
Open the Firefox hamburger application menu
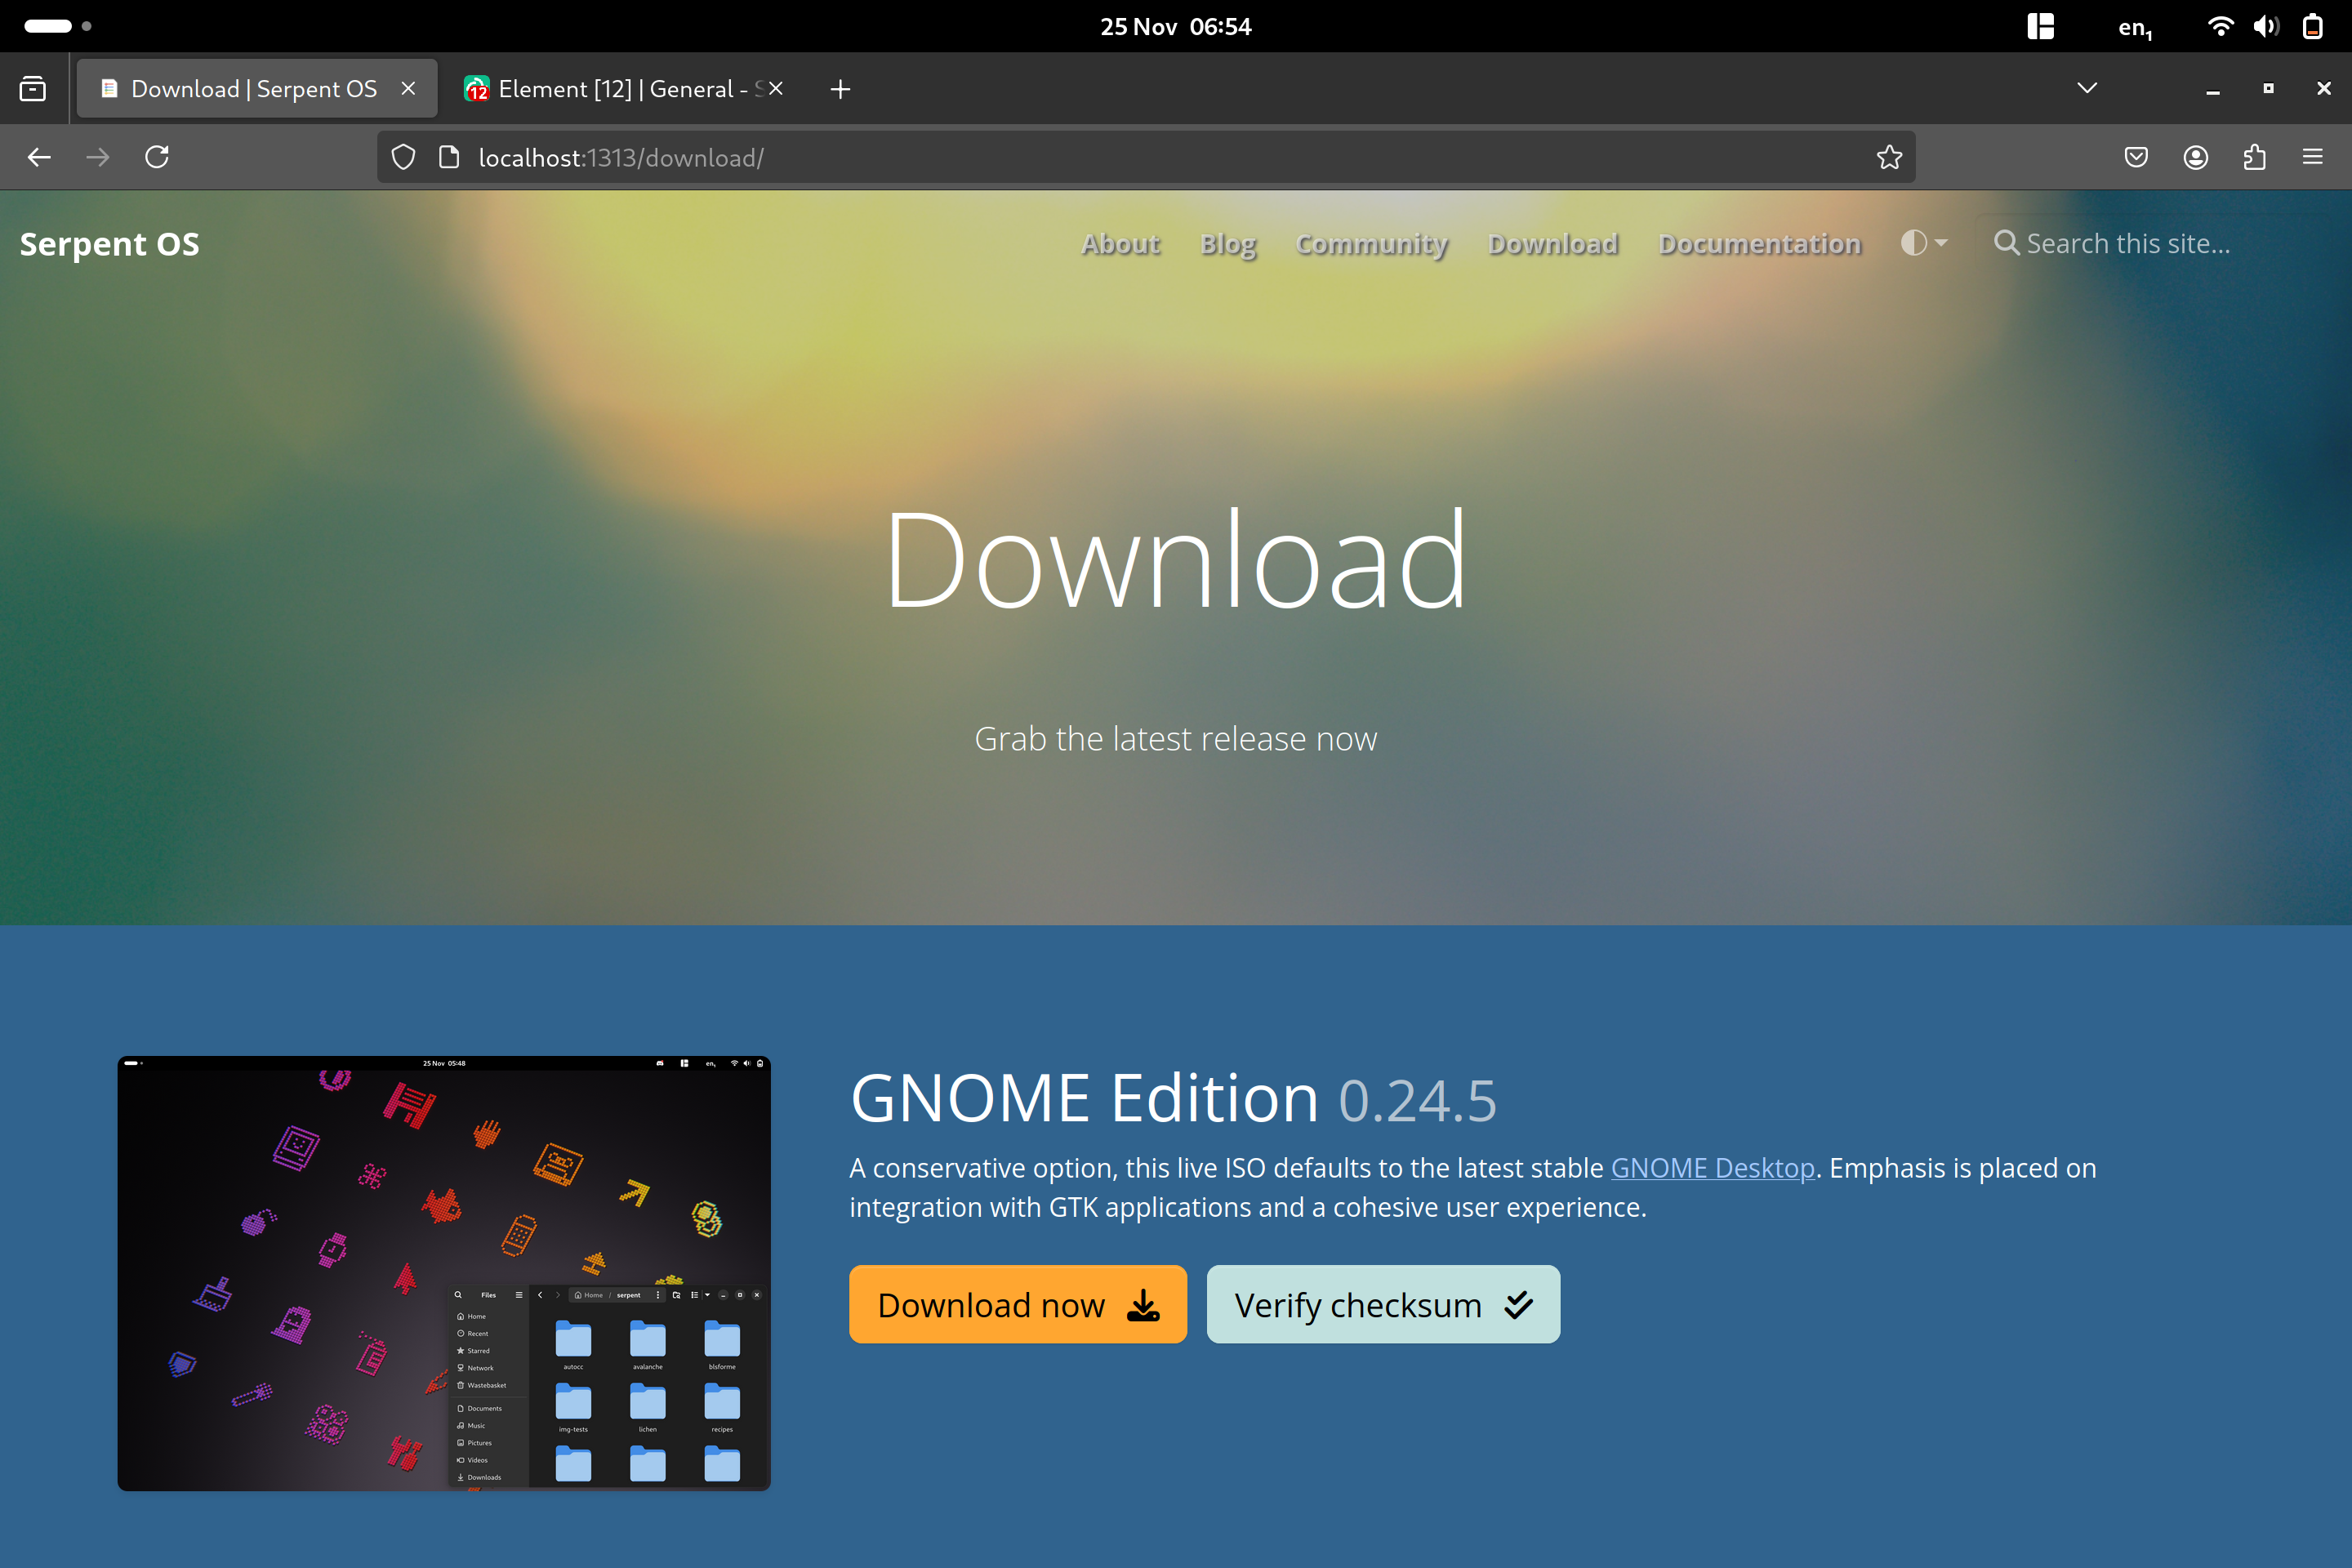(x=2312, y=157)
